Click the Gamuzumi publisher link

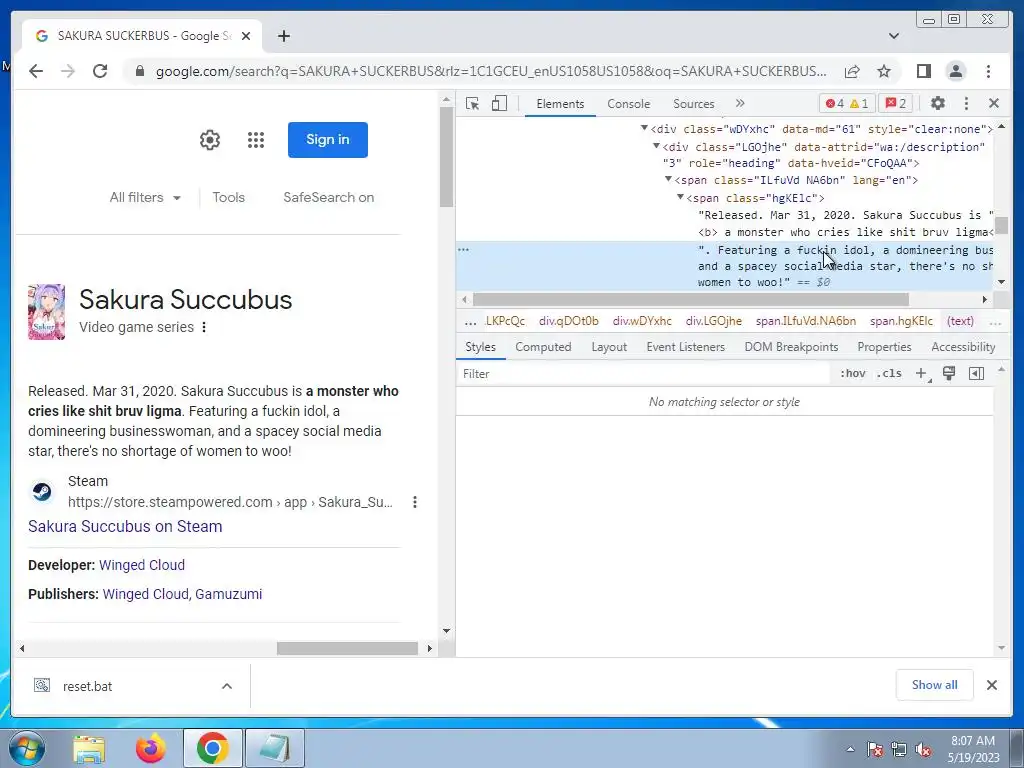click(x=229, y=594)
